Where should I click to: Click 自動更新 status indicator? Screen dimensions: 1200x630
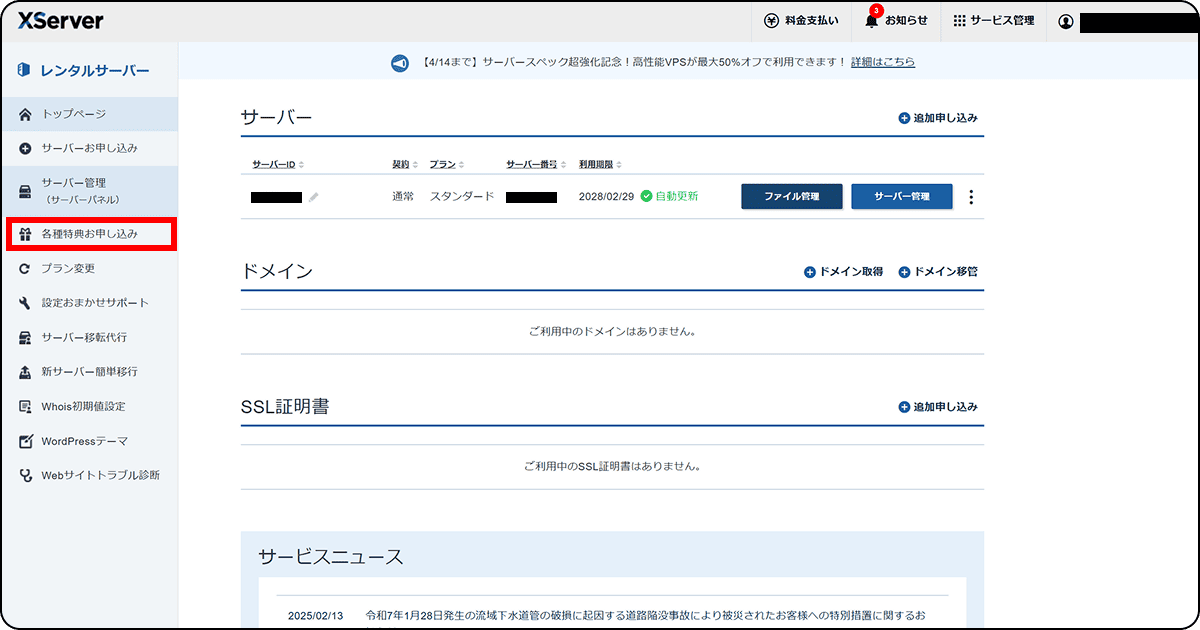click(670, 196)
